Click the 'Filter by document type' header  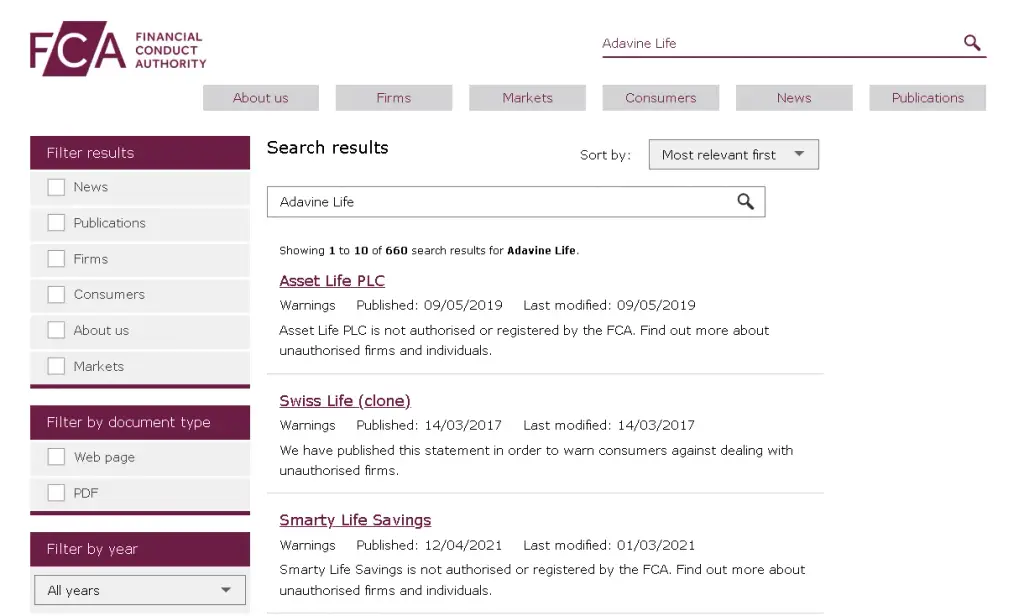tap(140, 422)
